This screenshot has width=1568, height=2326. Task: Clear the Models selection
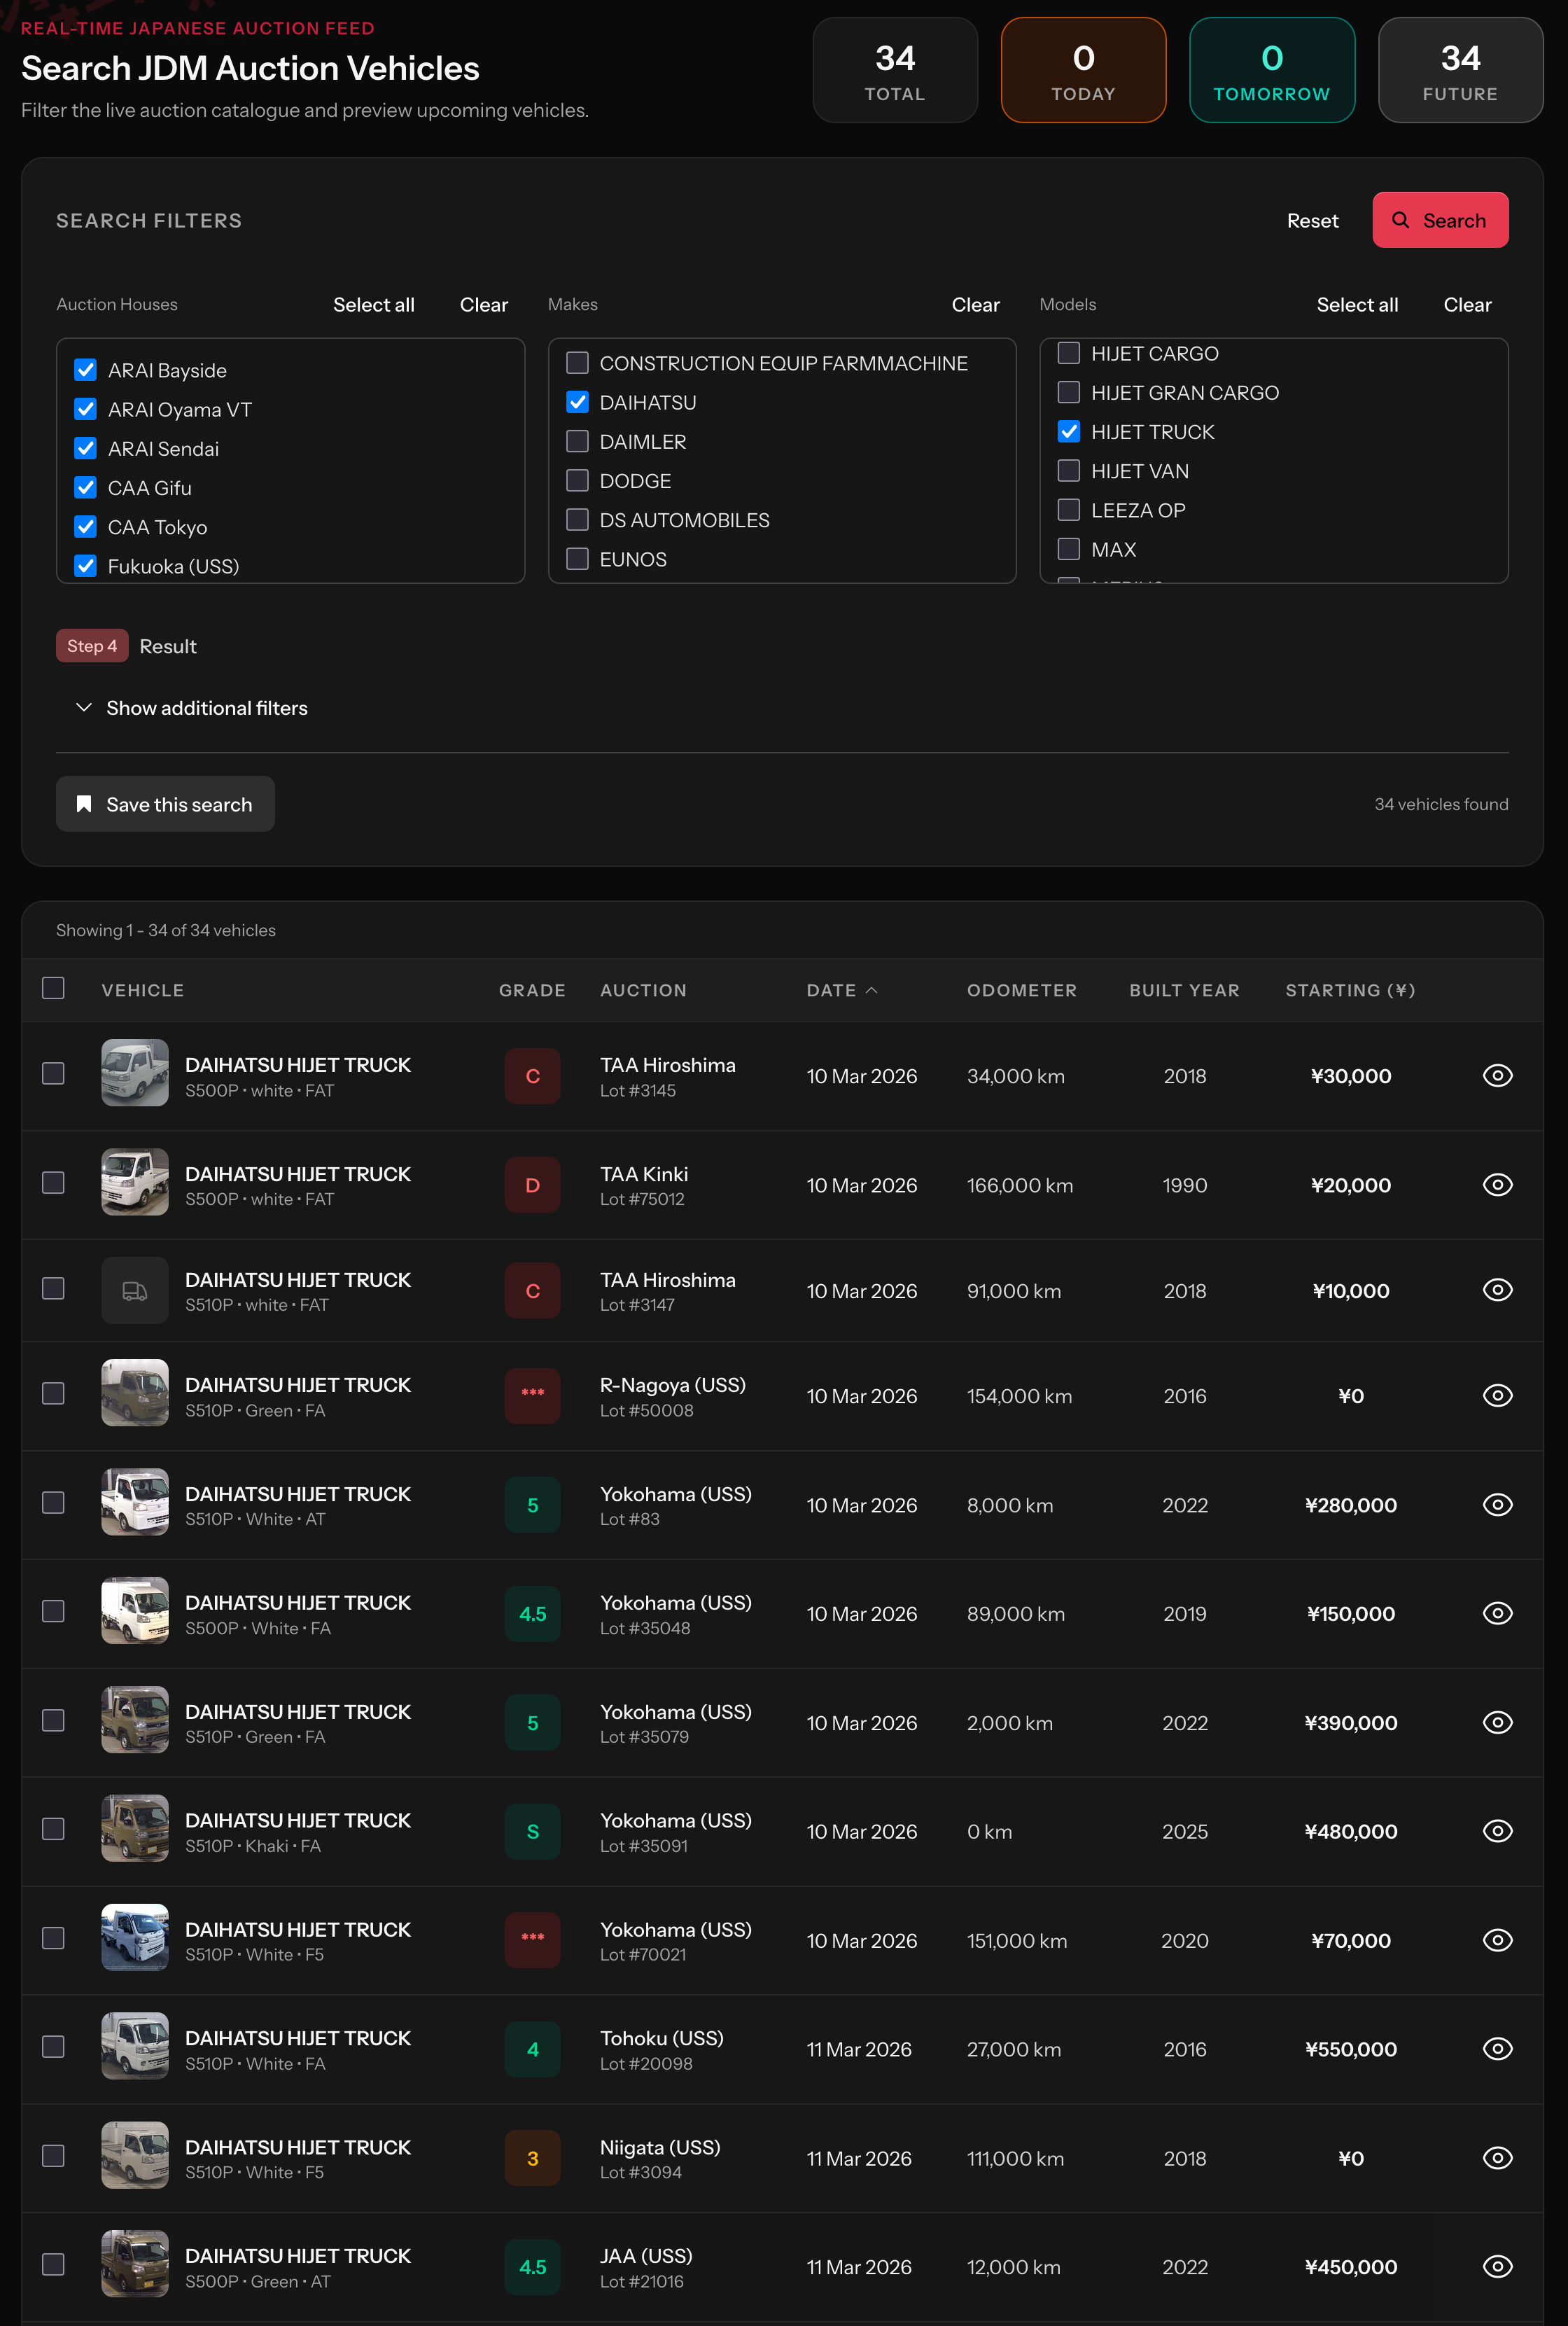click(1467, 305)
